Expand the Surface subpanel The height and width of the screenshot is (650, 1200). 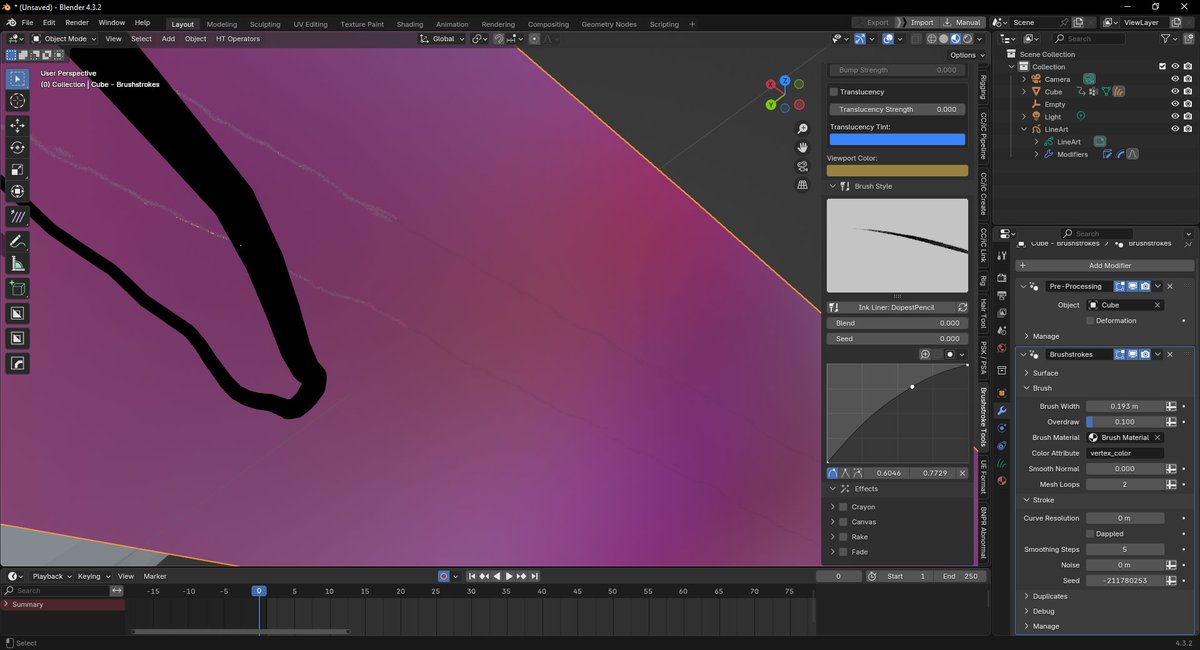click(x=1026, y=373)
